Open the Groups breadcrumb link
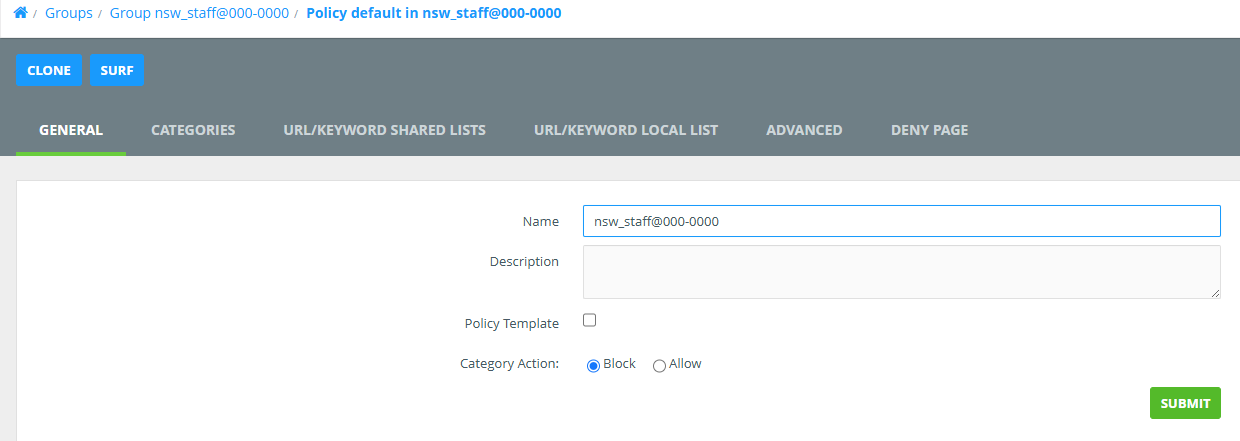This screenshot has width=1240, height=441. (x=68, y=13)
